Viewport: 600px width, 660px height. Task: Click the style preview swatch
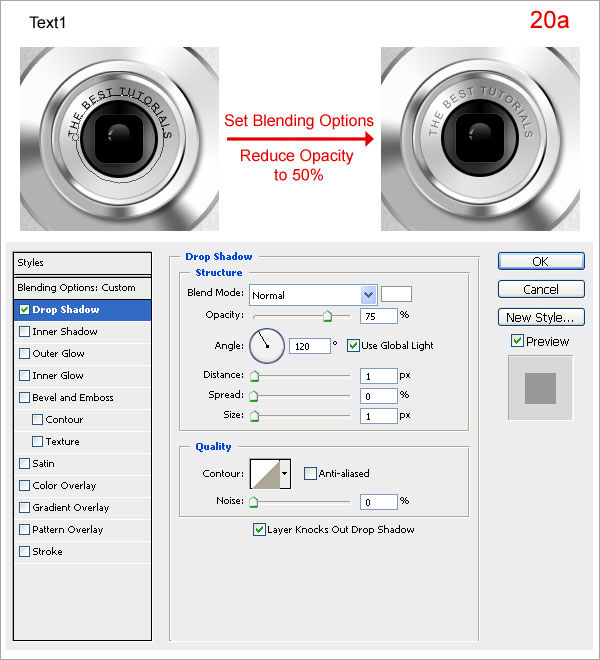[540, 388]
